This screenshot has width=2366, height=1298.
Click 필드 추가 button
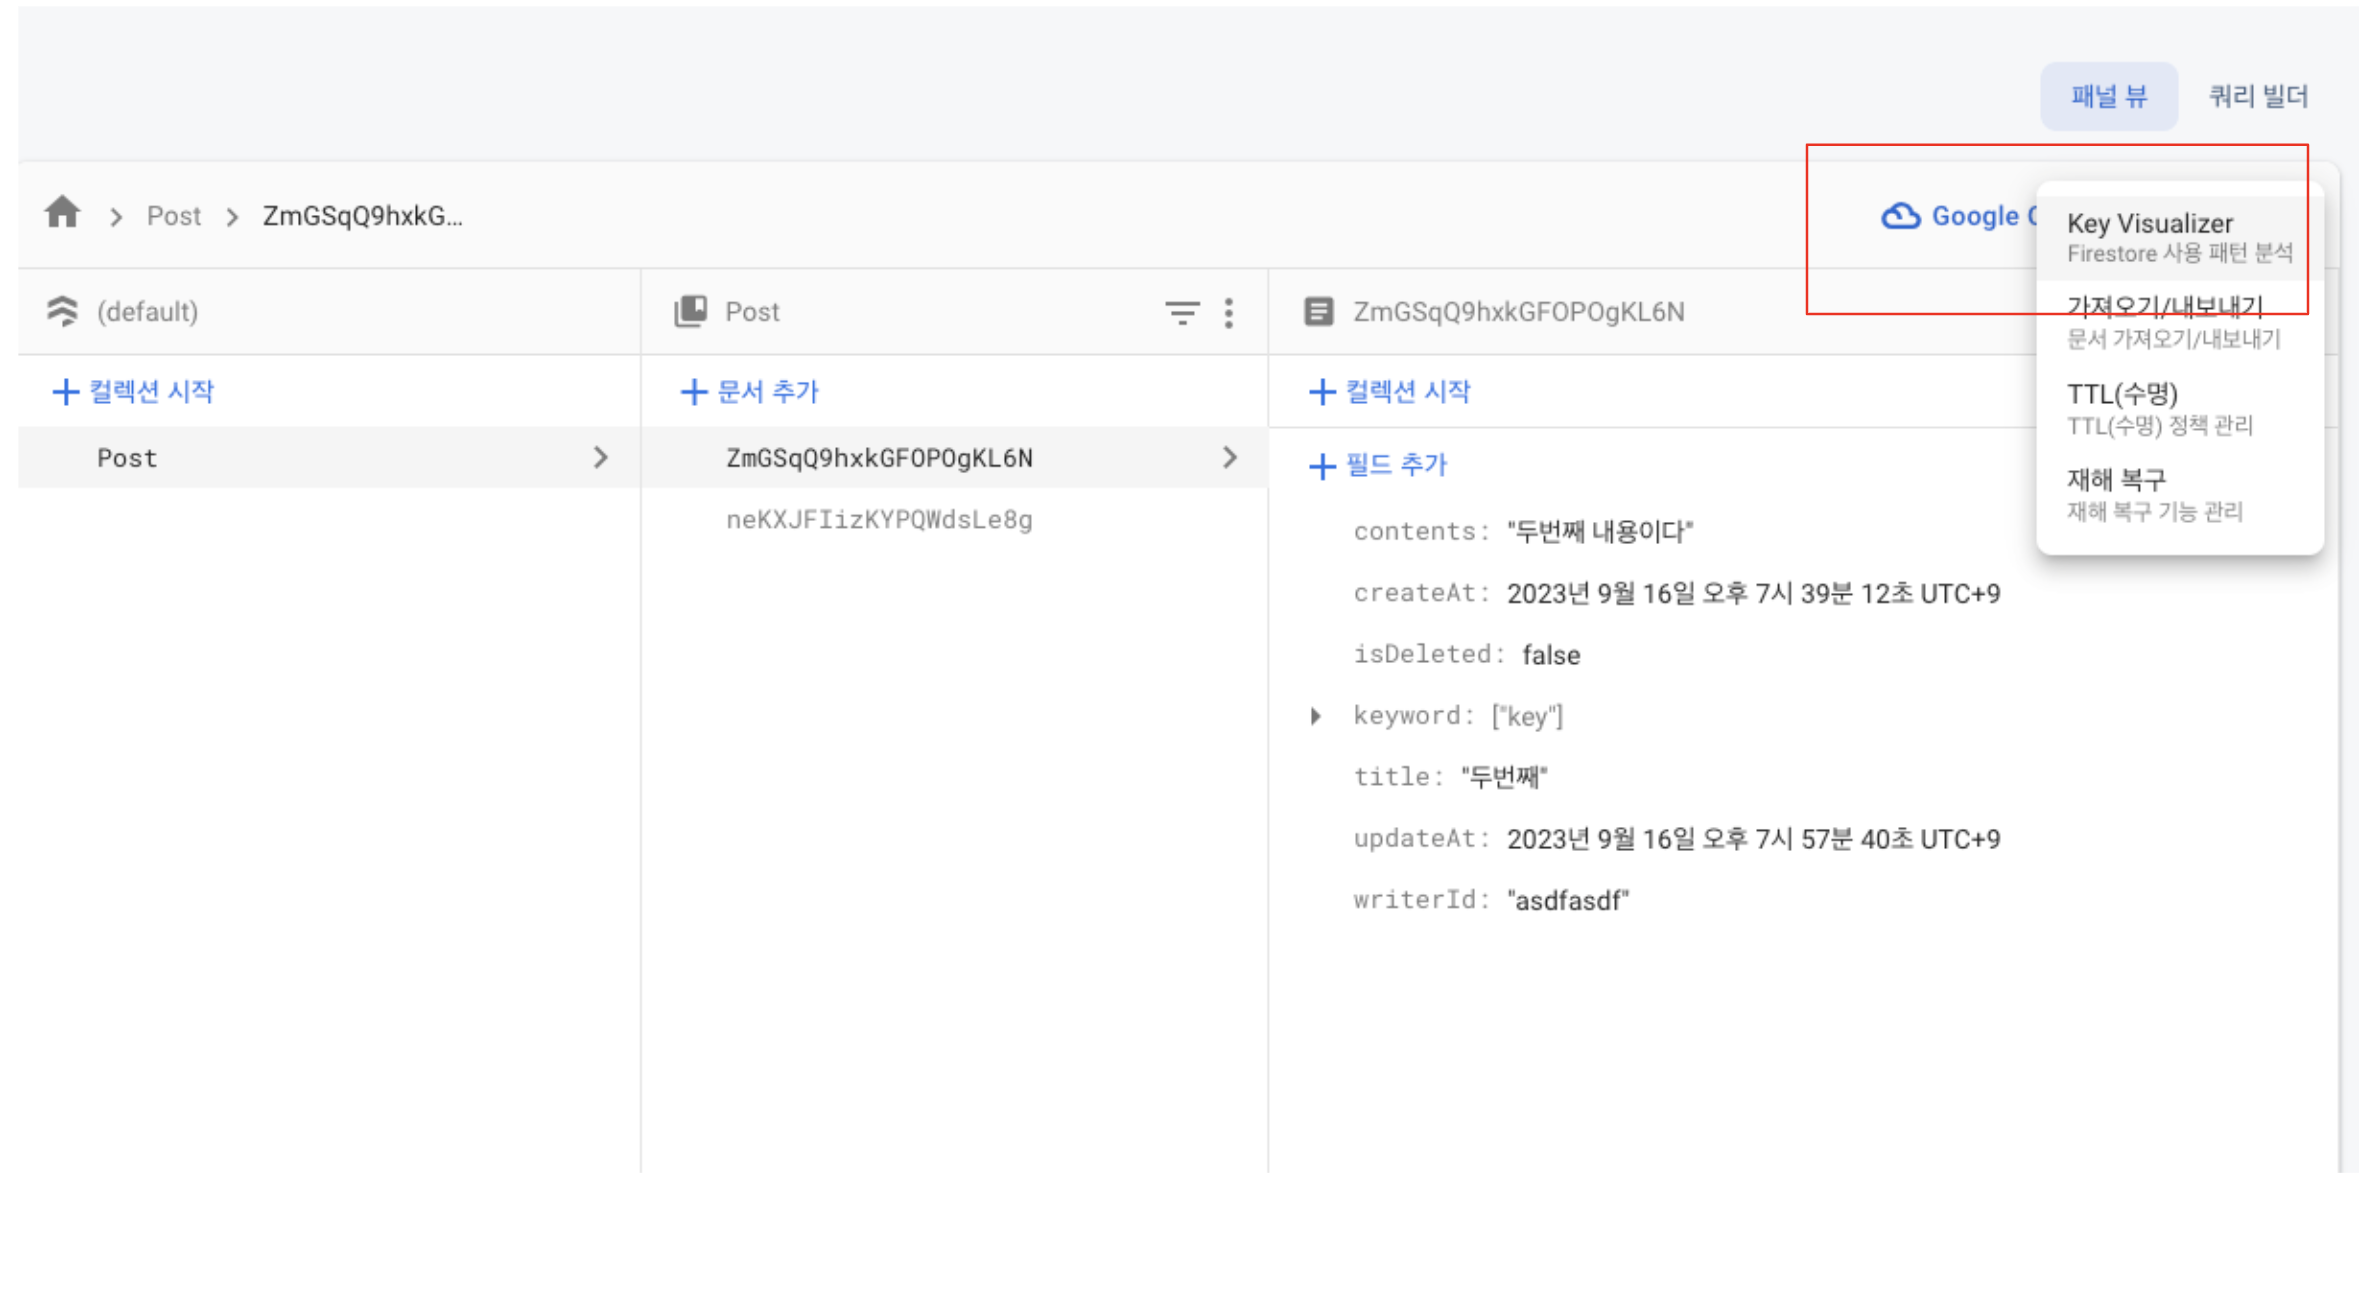[1378, 465]
